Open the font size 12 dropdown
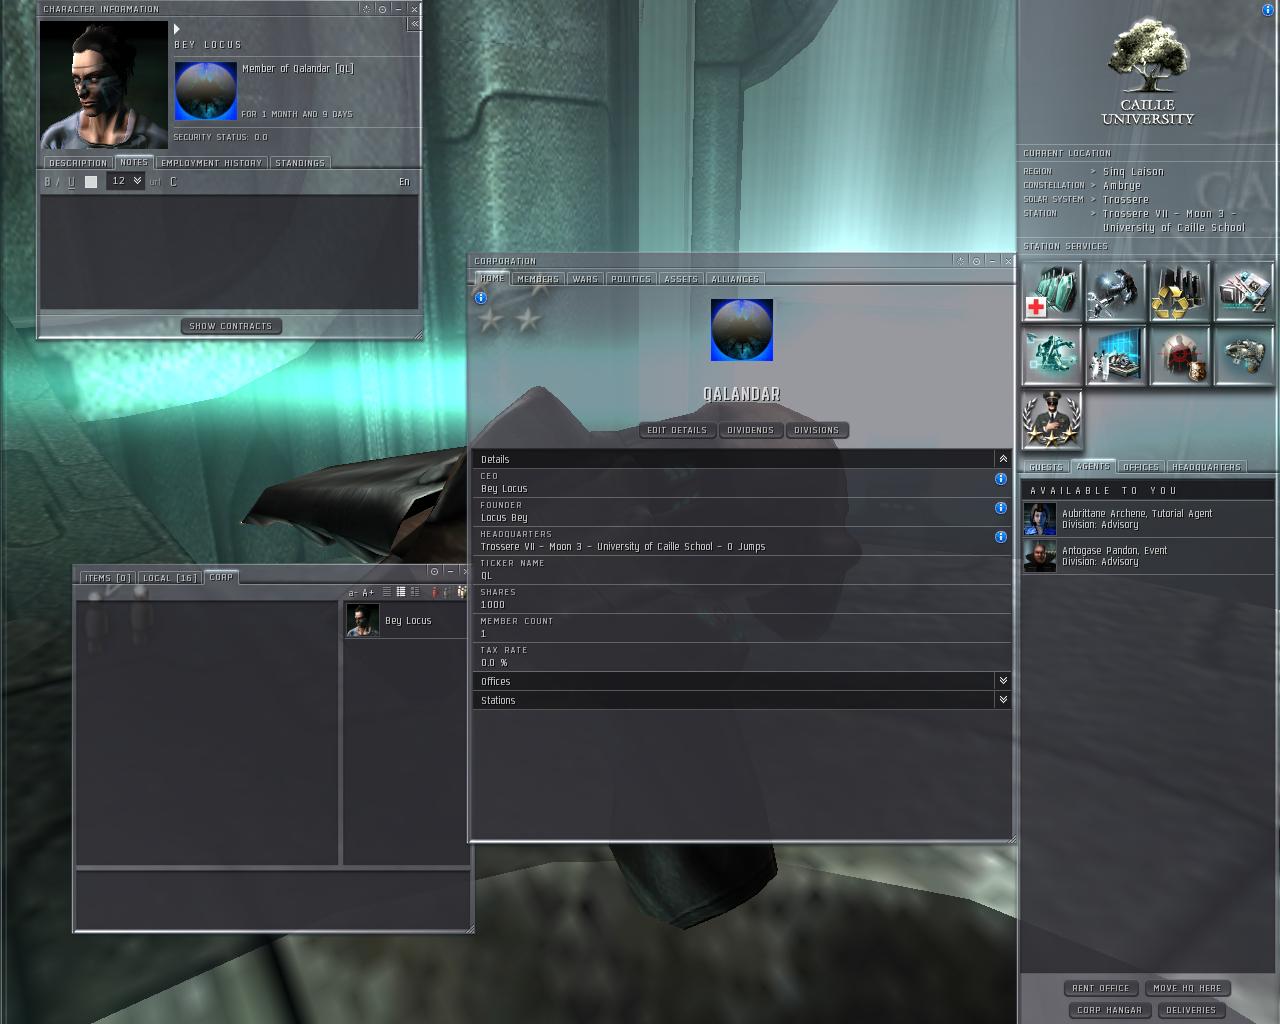 tap(126, 181)
